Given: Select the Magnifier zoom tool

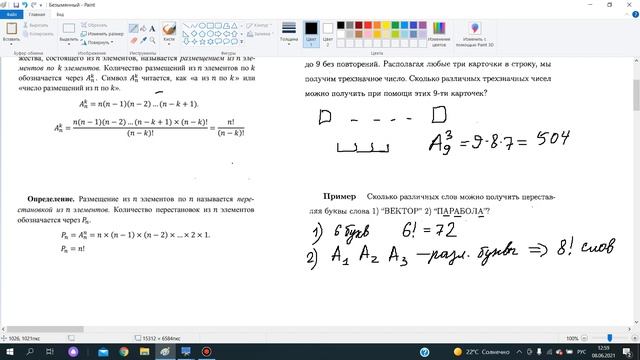Looking at the screenshot, I should [152, 40].
